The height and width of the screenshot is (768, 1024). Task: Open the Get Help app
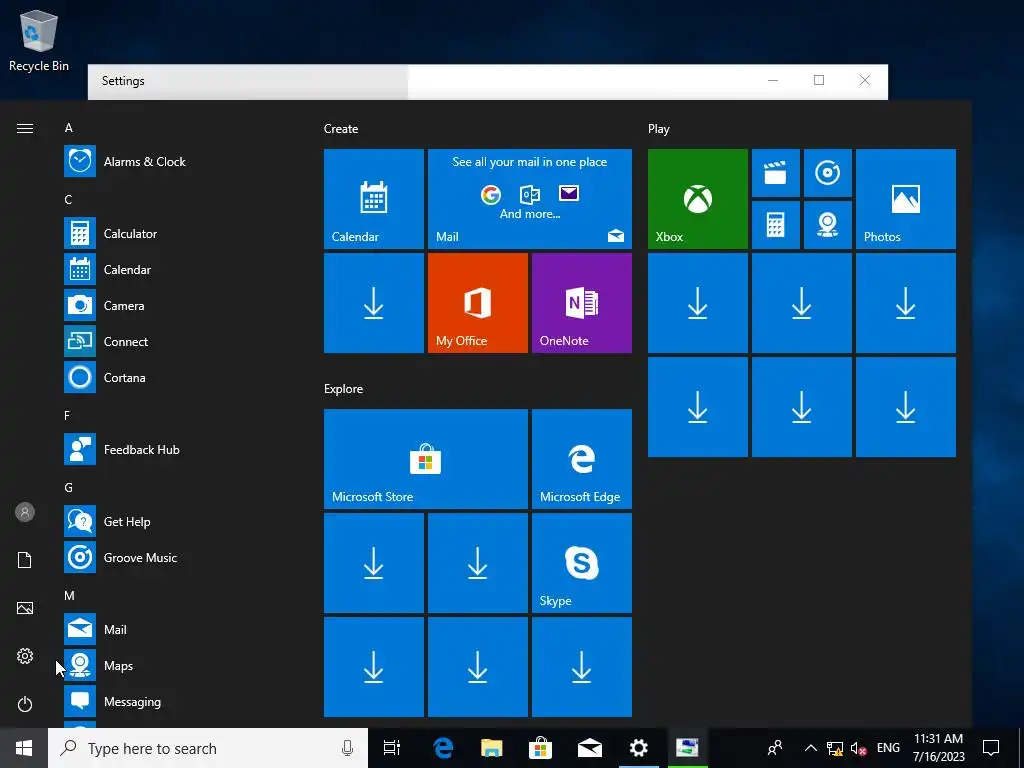coord(176,521)
